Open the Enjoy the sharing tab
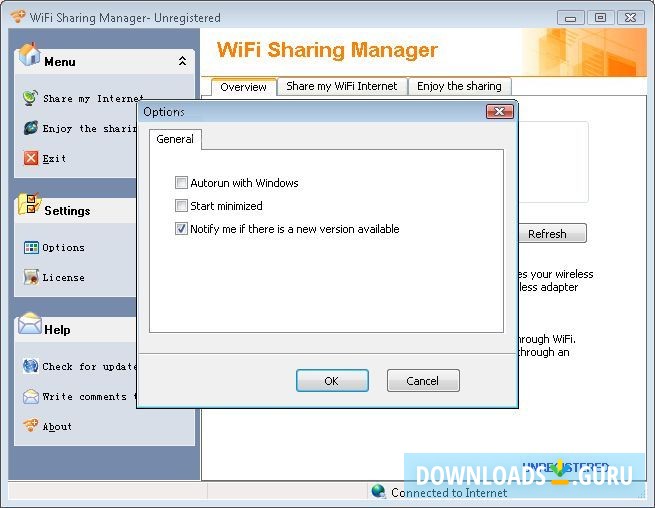This screenshot has width=655, height=508. pos(460,86)
